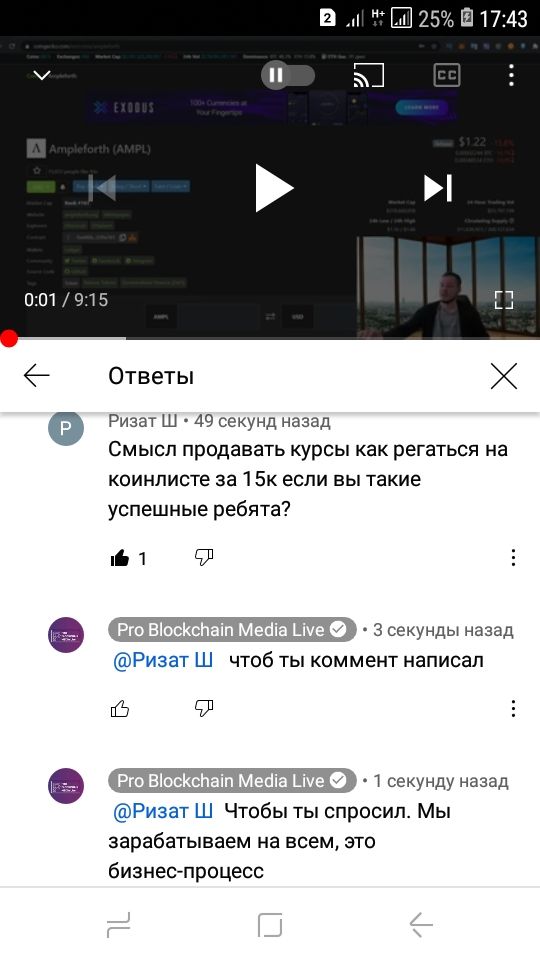540x960 pixels.
Task: Dislike the reply "чтоб ты коммент написал"
Action: click(x=204, y=708)
